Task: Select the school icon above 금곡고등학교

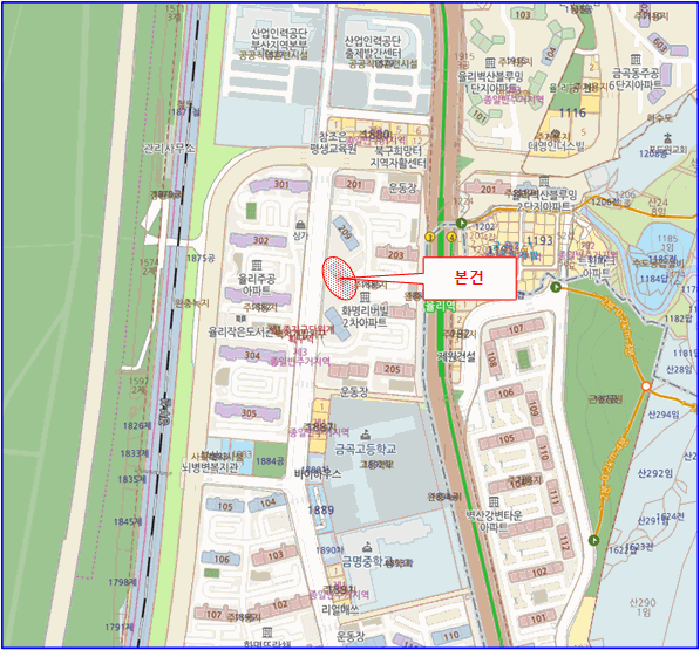Action: 366,434
